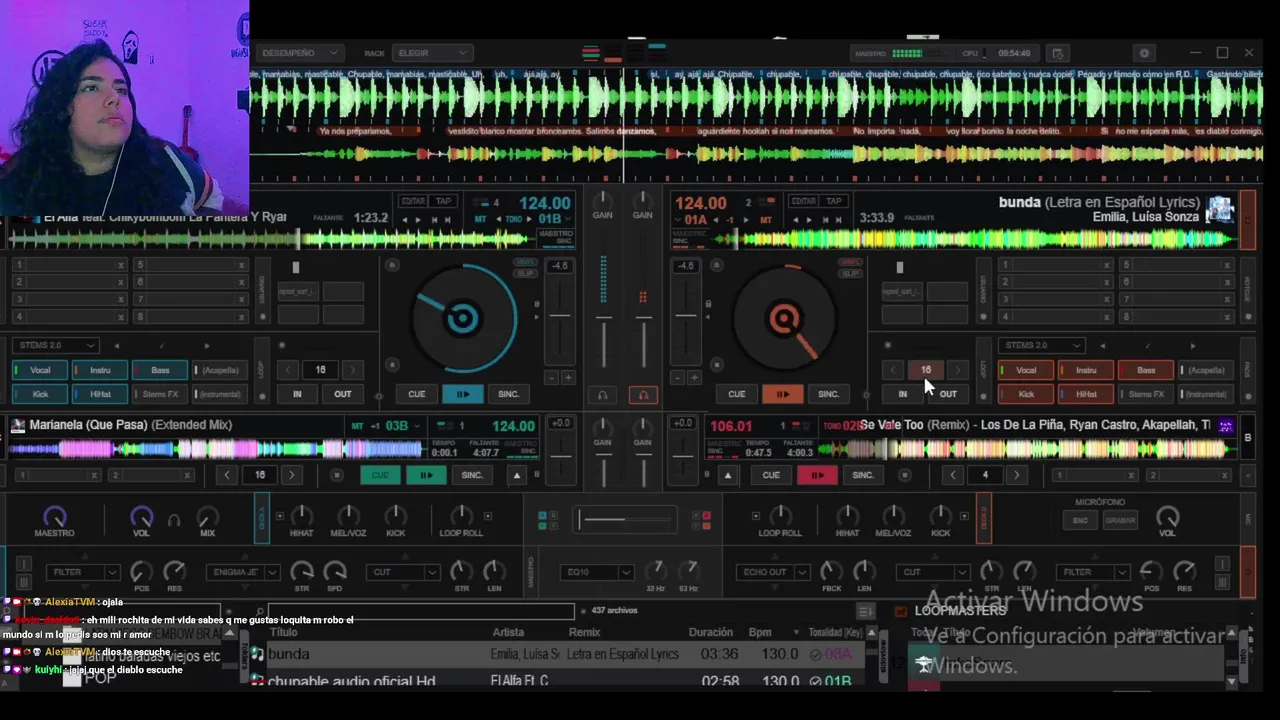Toggle the Bass stem on the right deck

[x=1146, y=370]
